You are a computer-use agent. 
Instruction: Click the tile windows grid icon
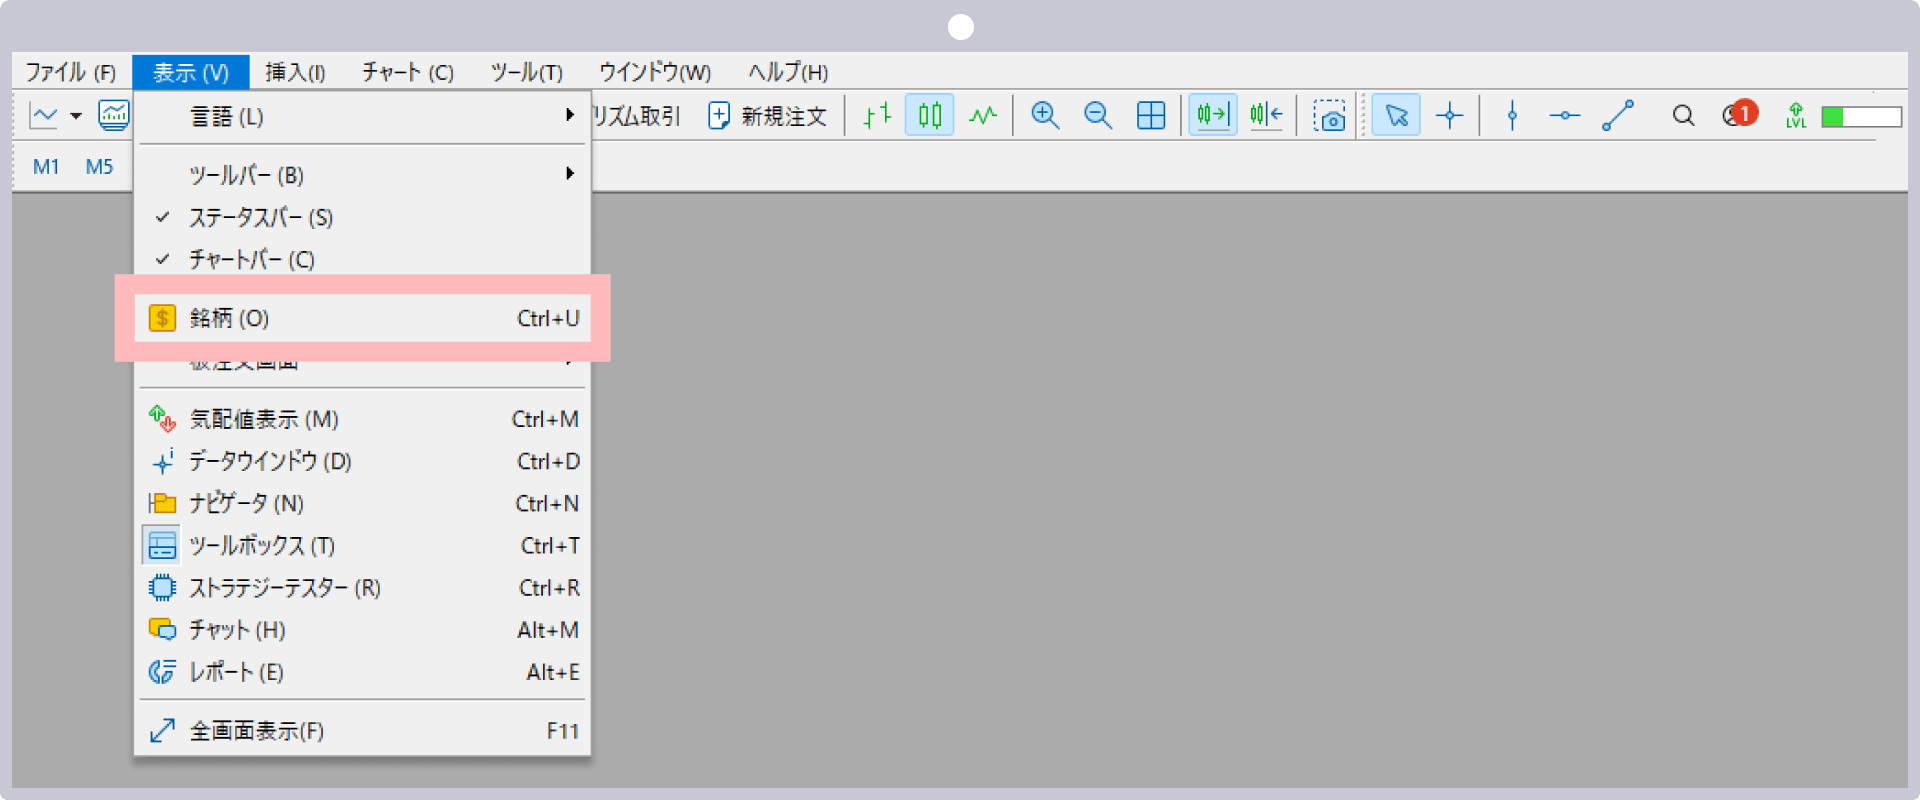coord(1151,116)
